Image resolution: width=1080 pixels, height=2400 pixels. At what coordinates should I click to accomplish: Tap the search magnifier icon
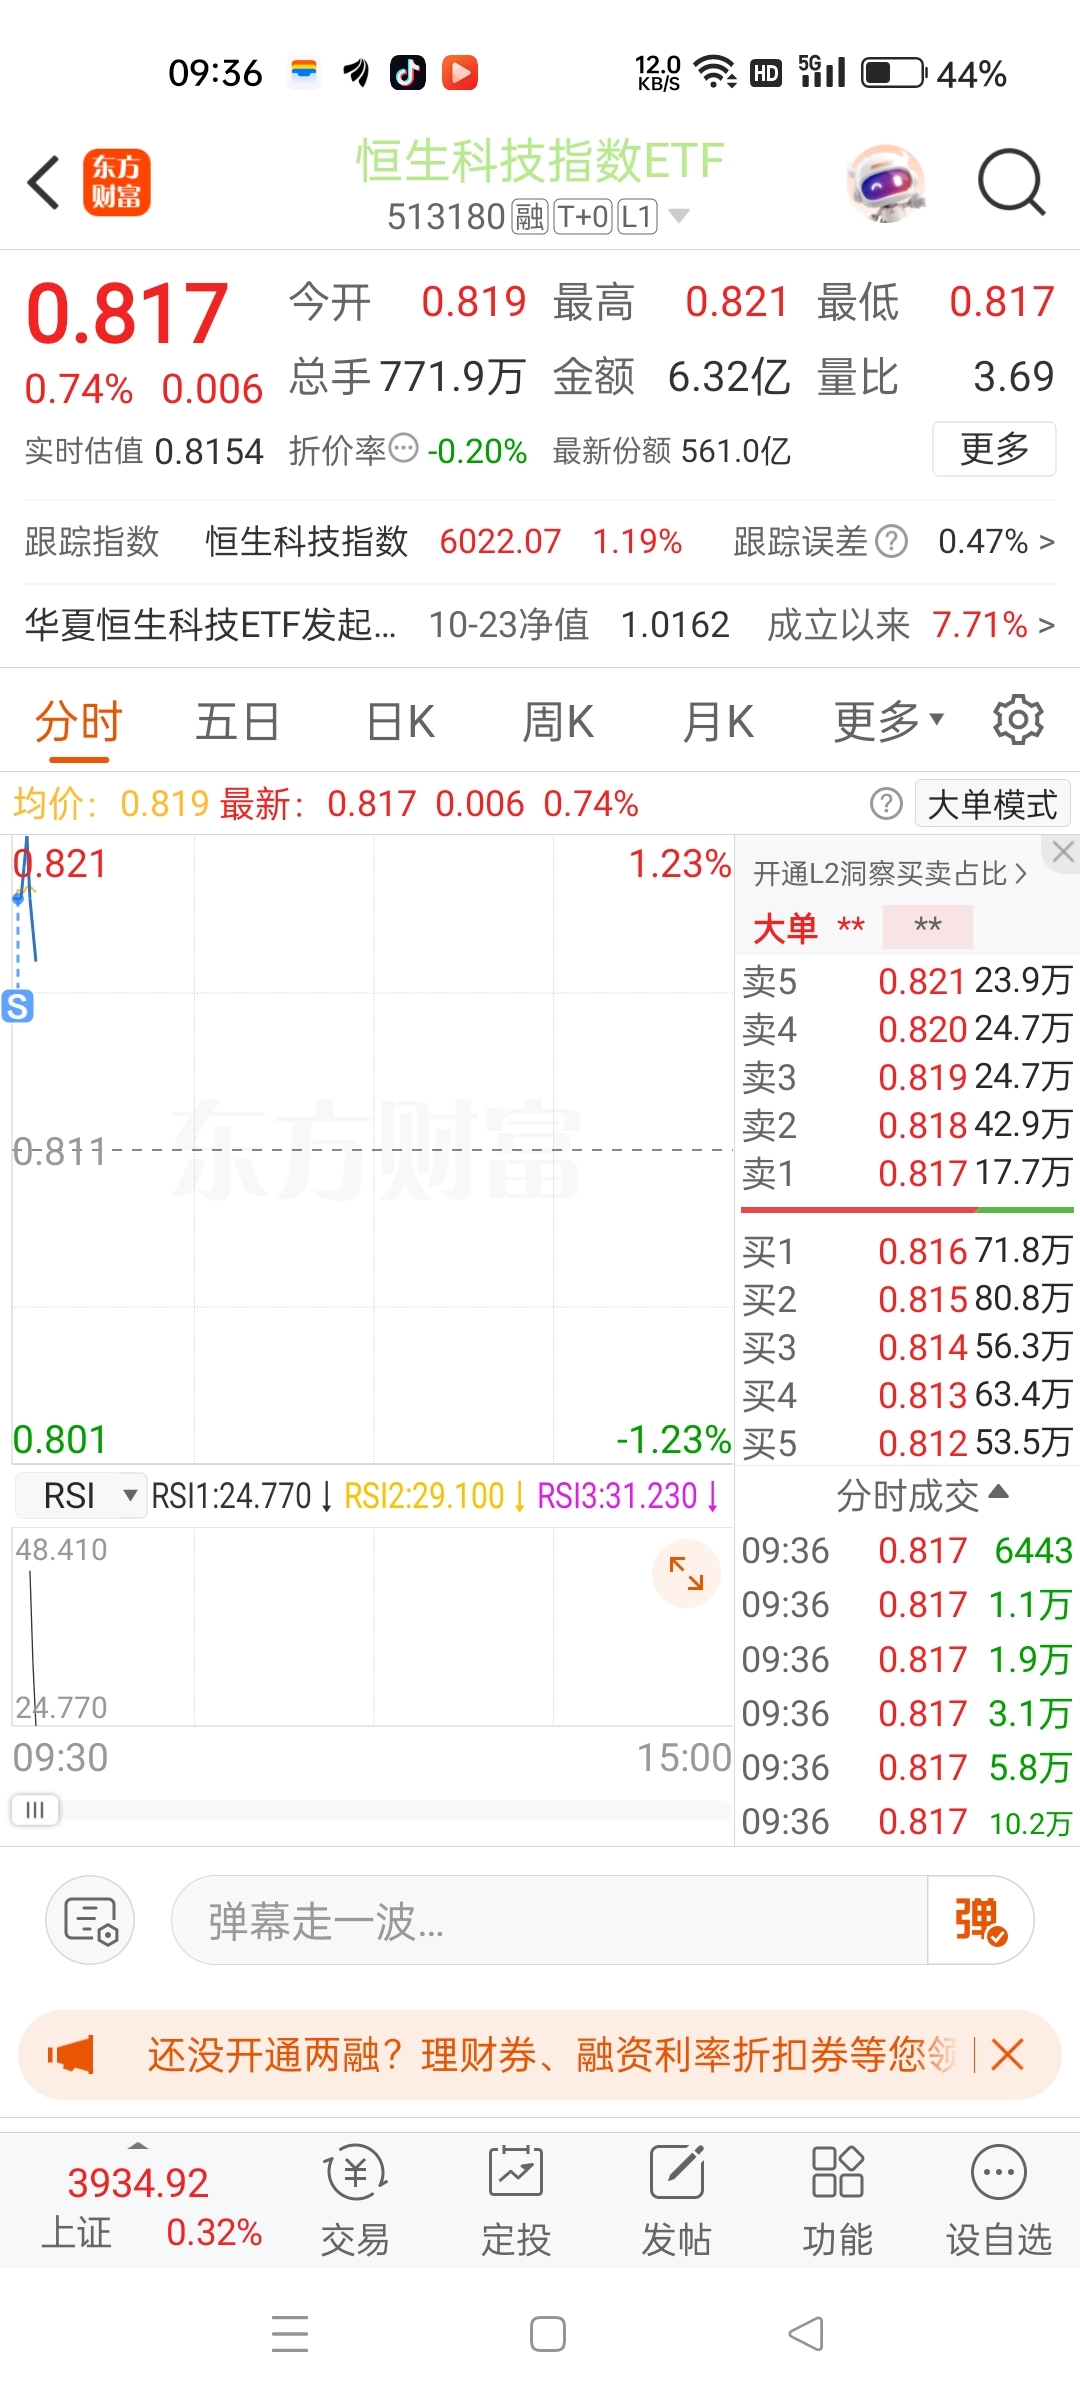1011,183
